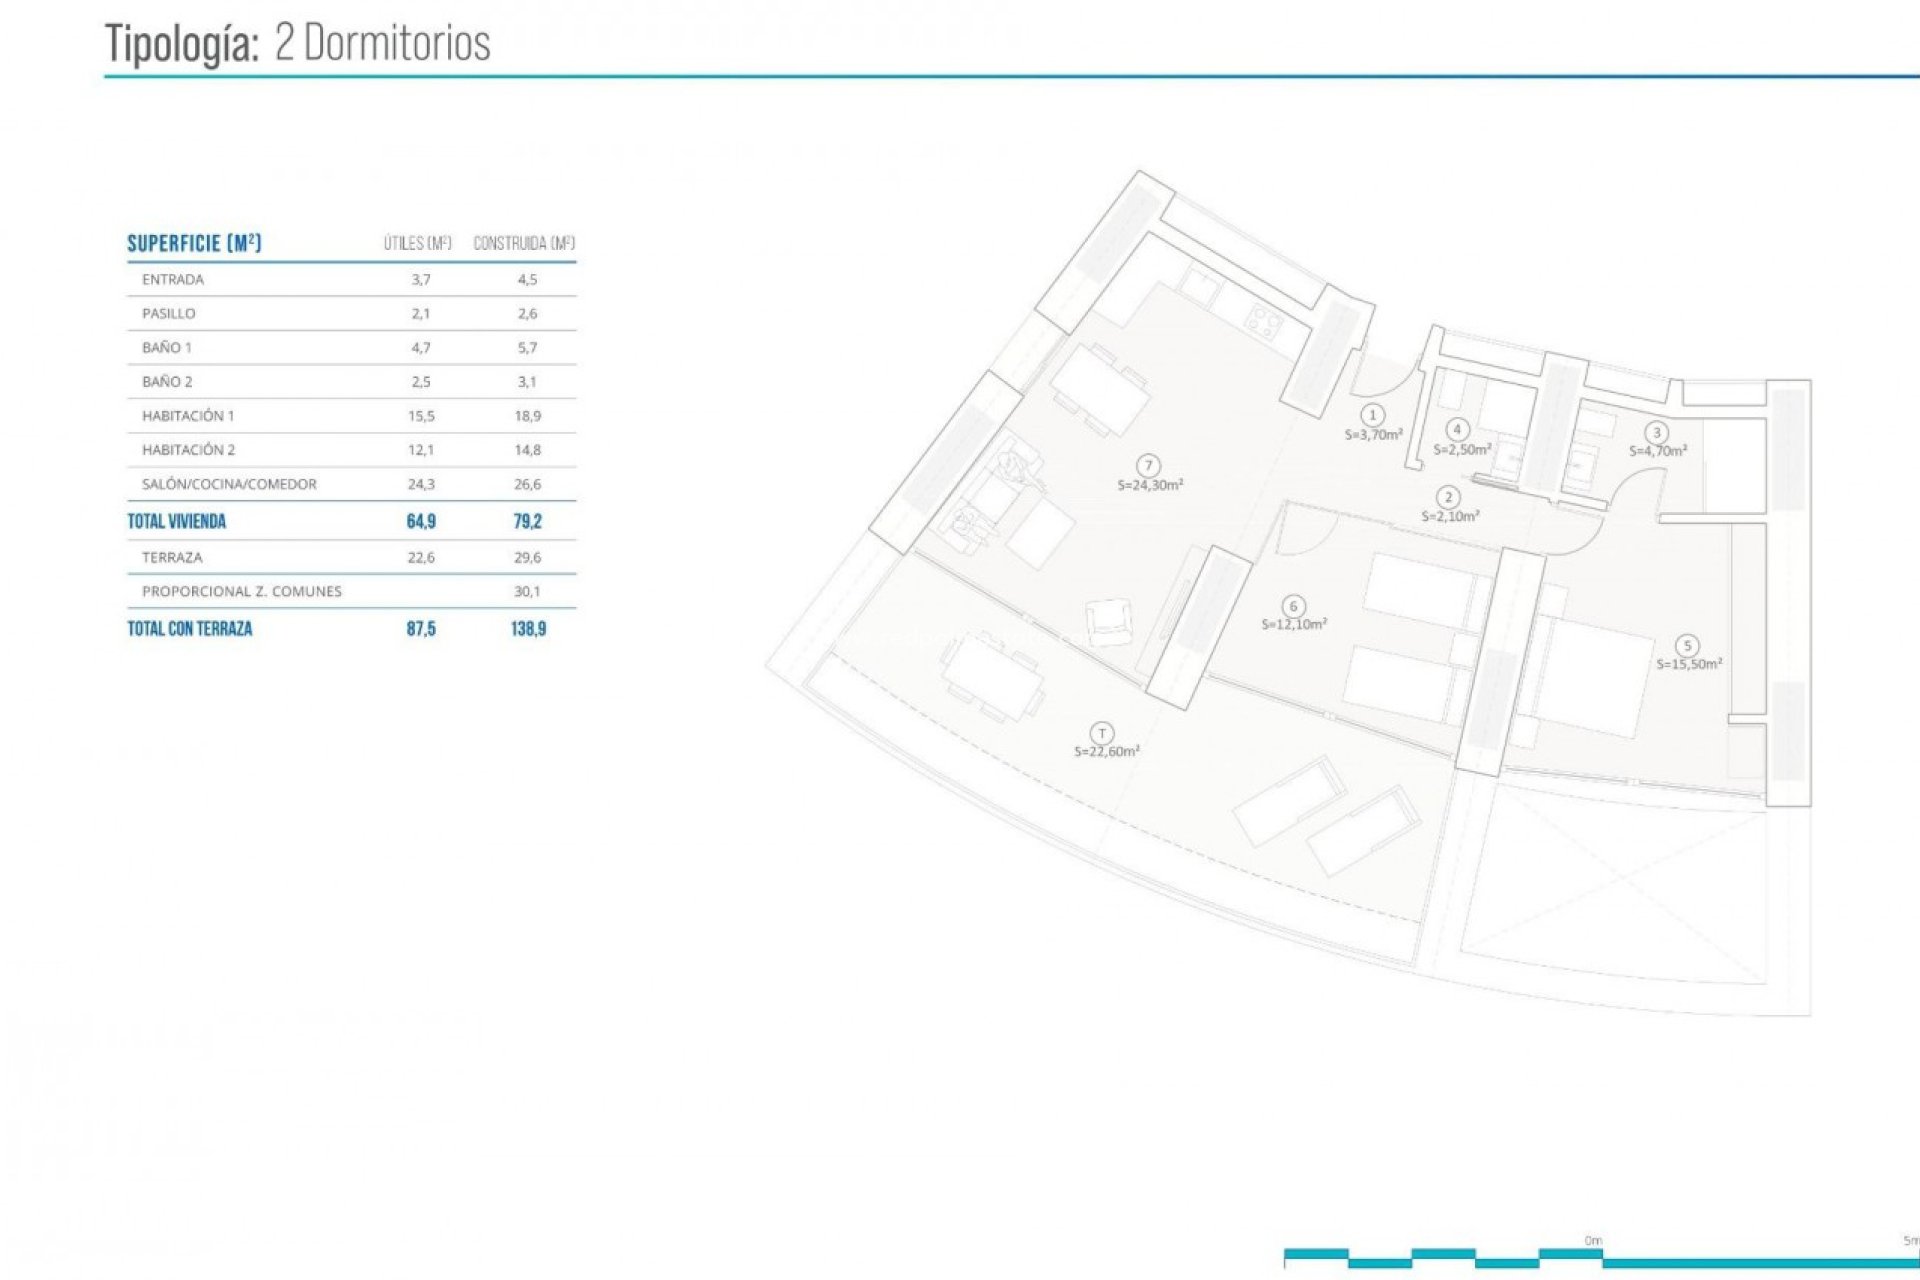Click the 29,6 value in TERRAZA row
Screen dimensions: 1920x1280
click(x=527, y=558)
